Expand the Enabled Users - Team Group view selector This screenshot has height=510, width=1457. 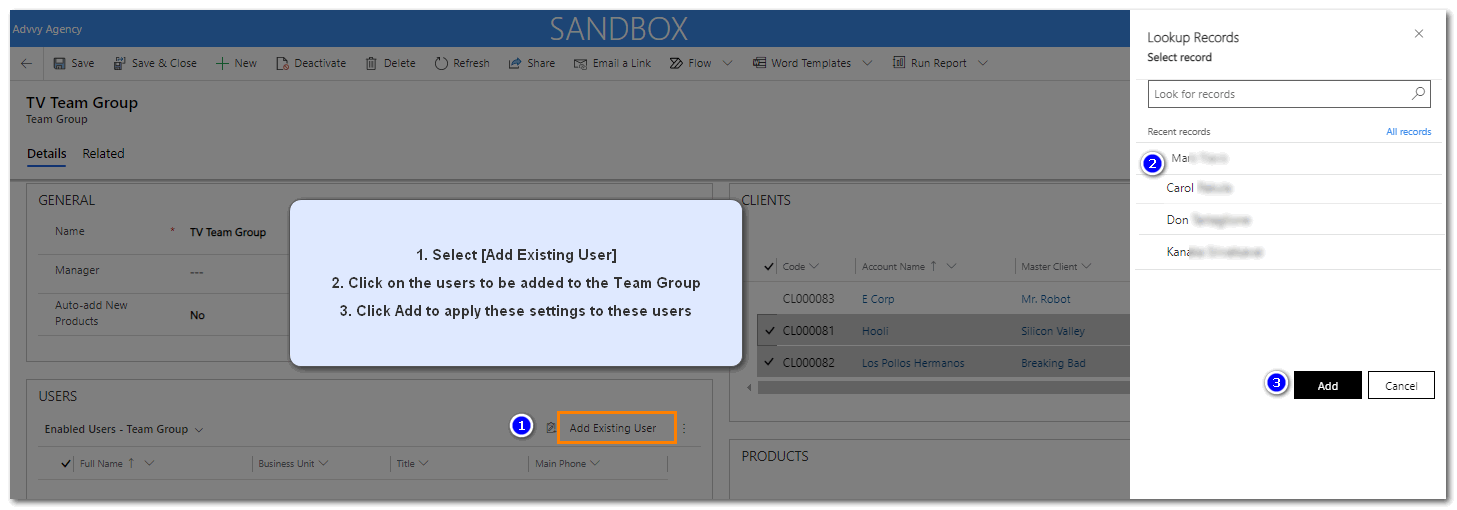pos(199,430)
